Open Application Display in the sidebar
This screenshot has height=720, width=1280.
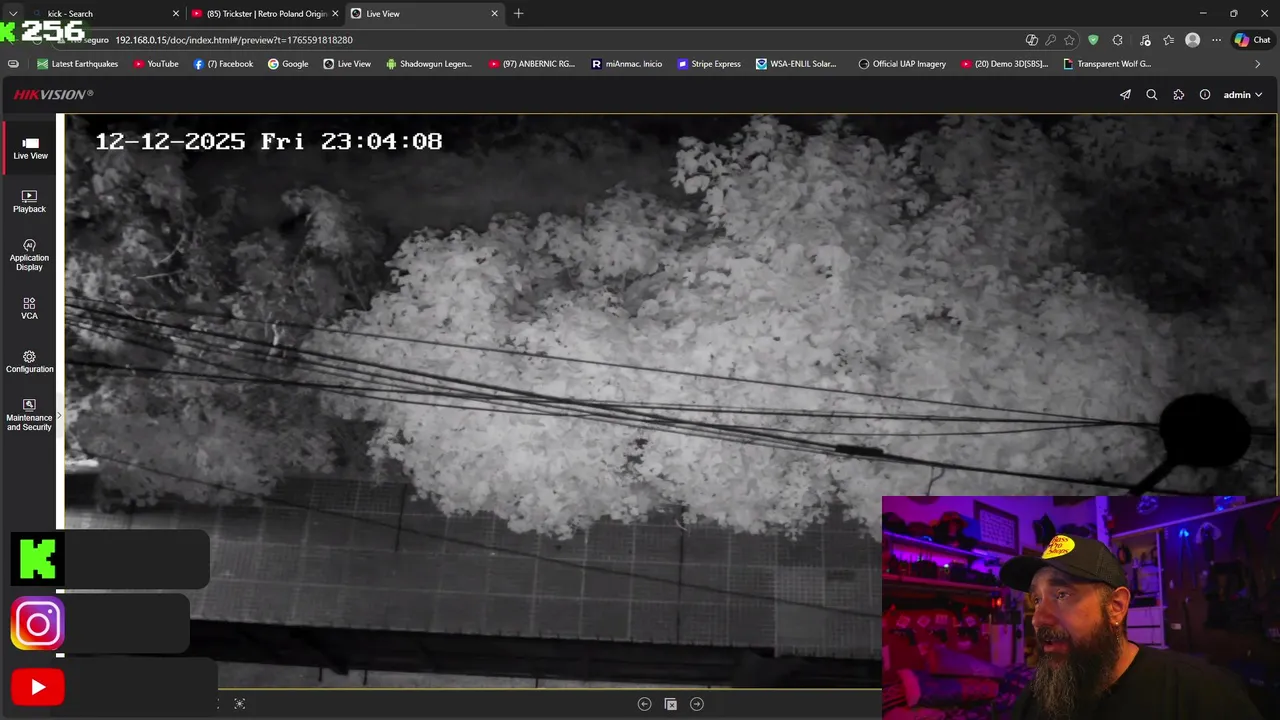coord(30,255)
